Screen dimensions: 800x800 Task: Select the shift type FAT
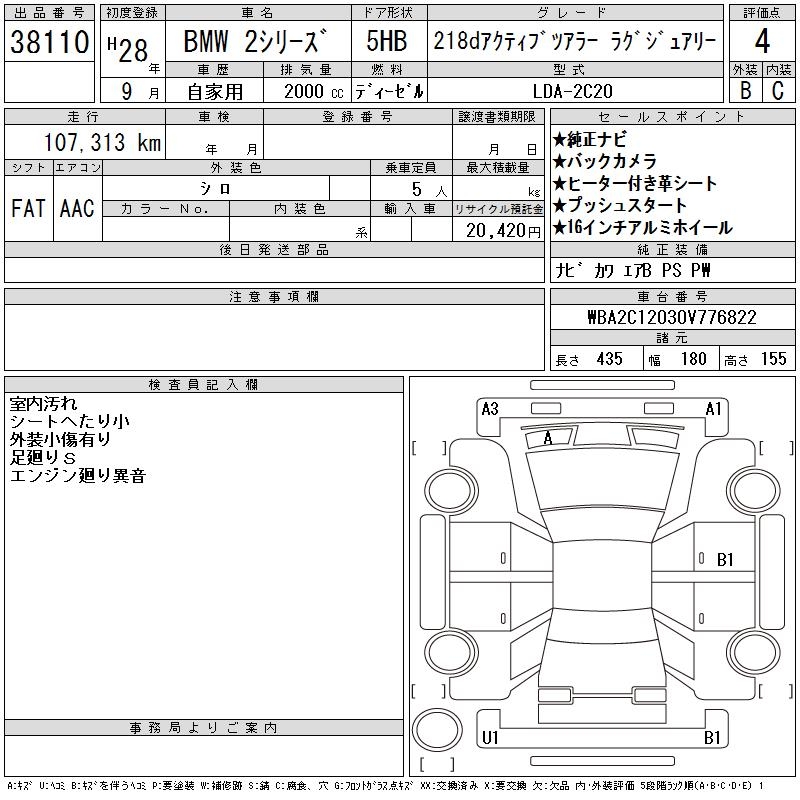[x=28, y=209]
